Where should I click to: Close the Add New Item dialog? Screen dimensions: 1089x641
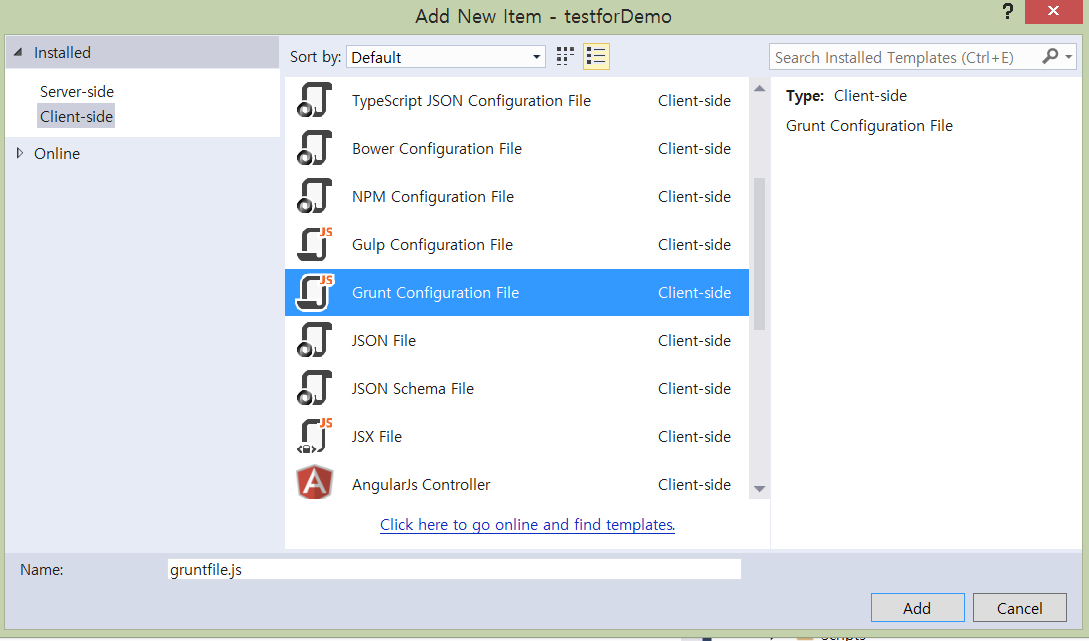1054,11
